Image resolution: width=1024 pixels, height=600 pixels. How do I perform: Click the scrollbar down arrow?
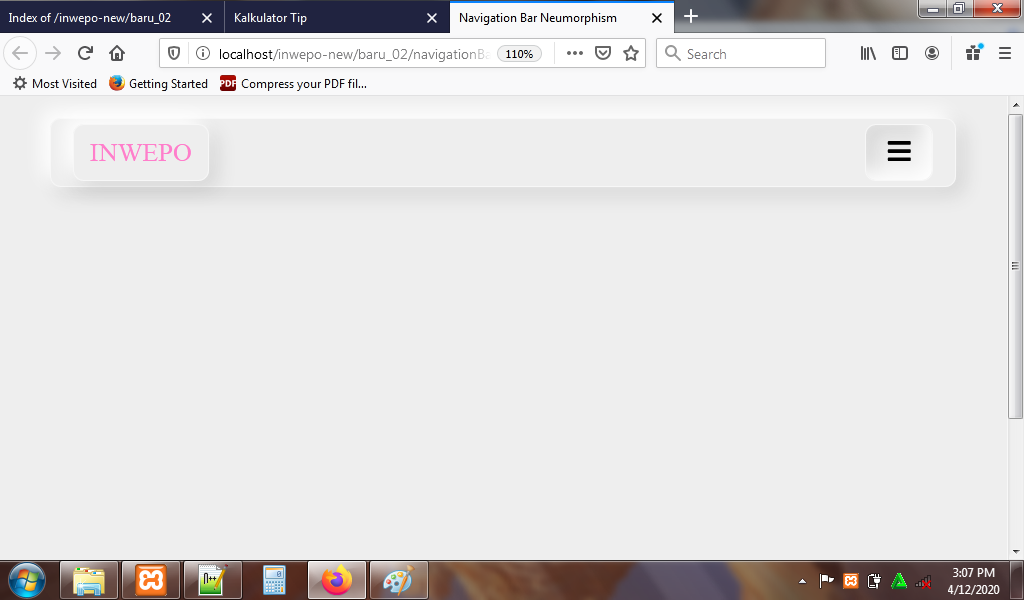[x=1016, y=552]
